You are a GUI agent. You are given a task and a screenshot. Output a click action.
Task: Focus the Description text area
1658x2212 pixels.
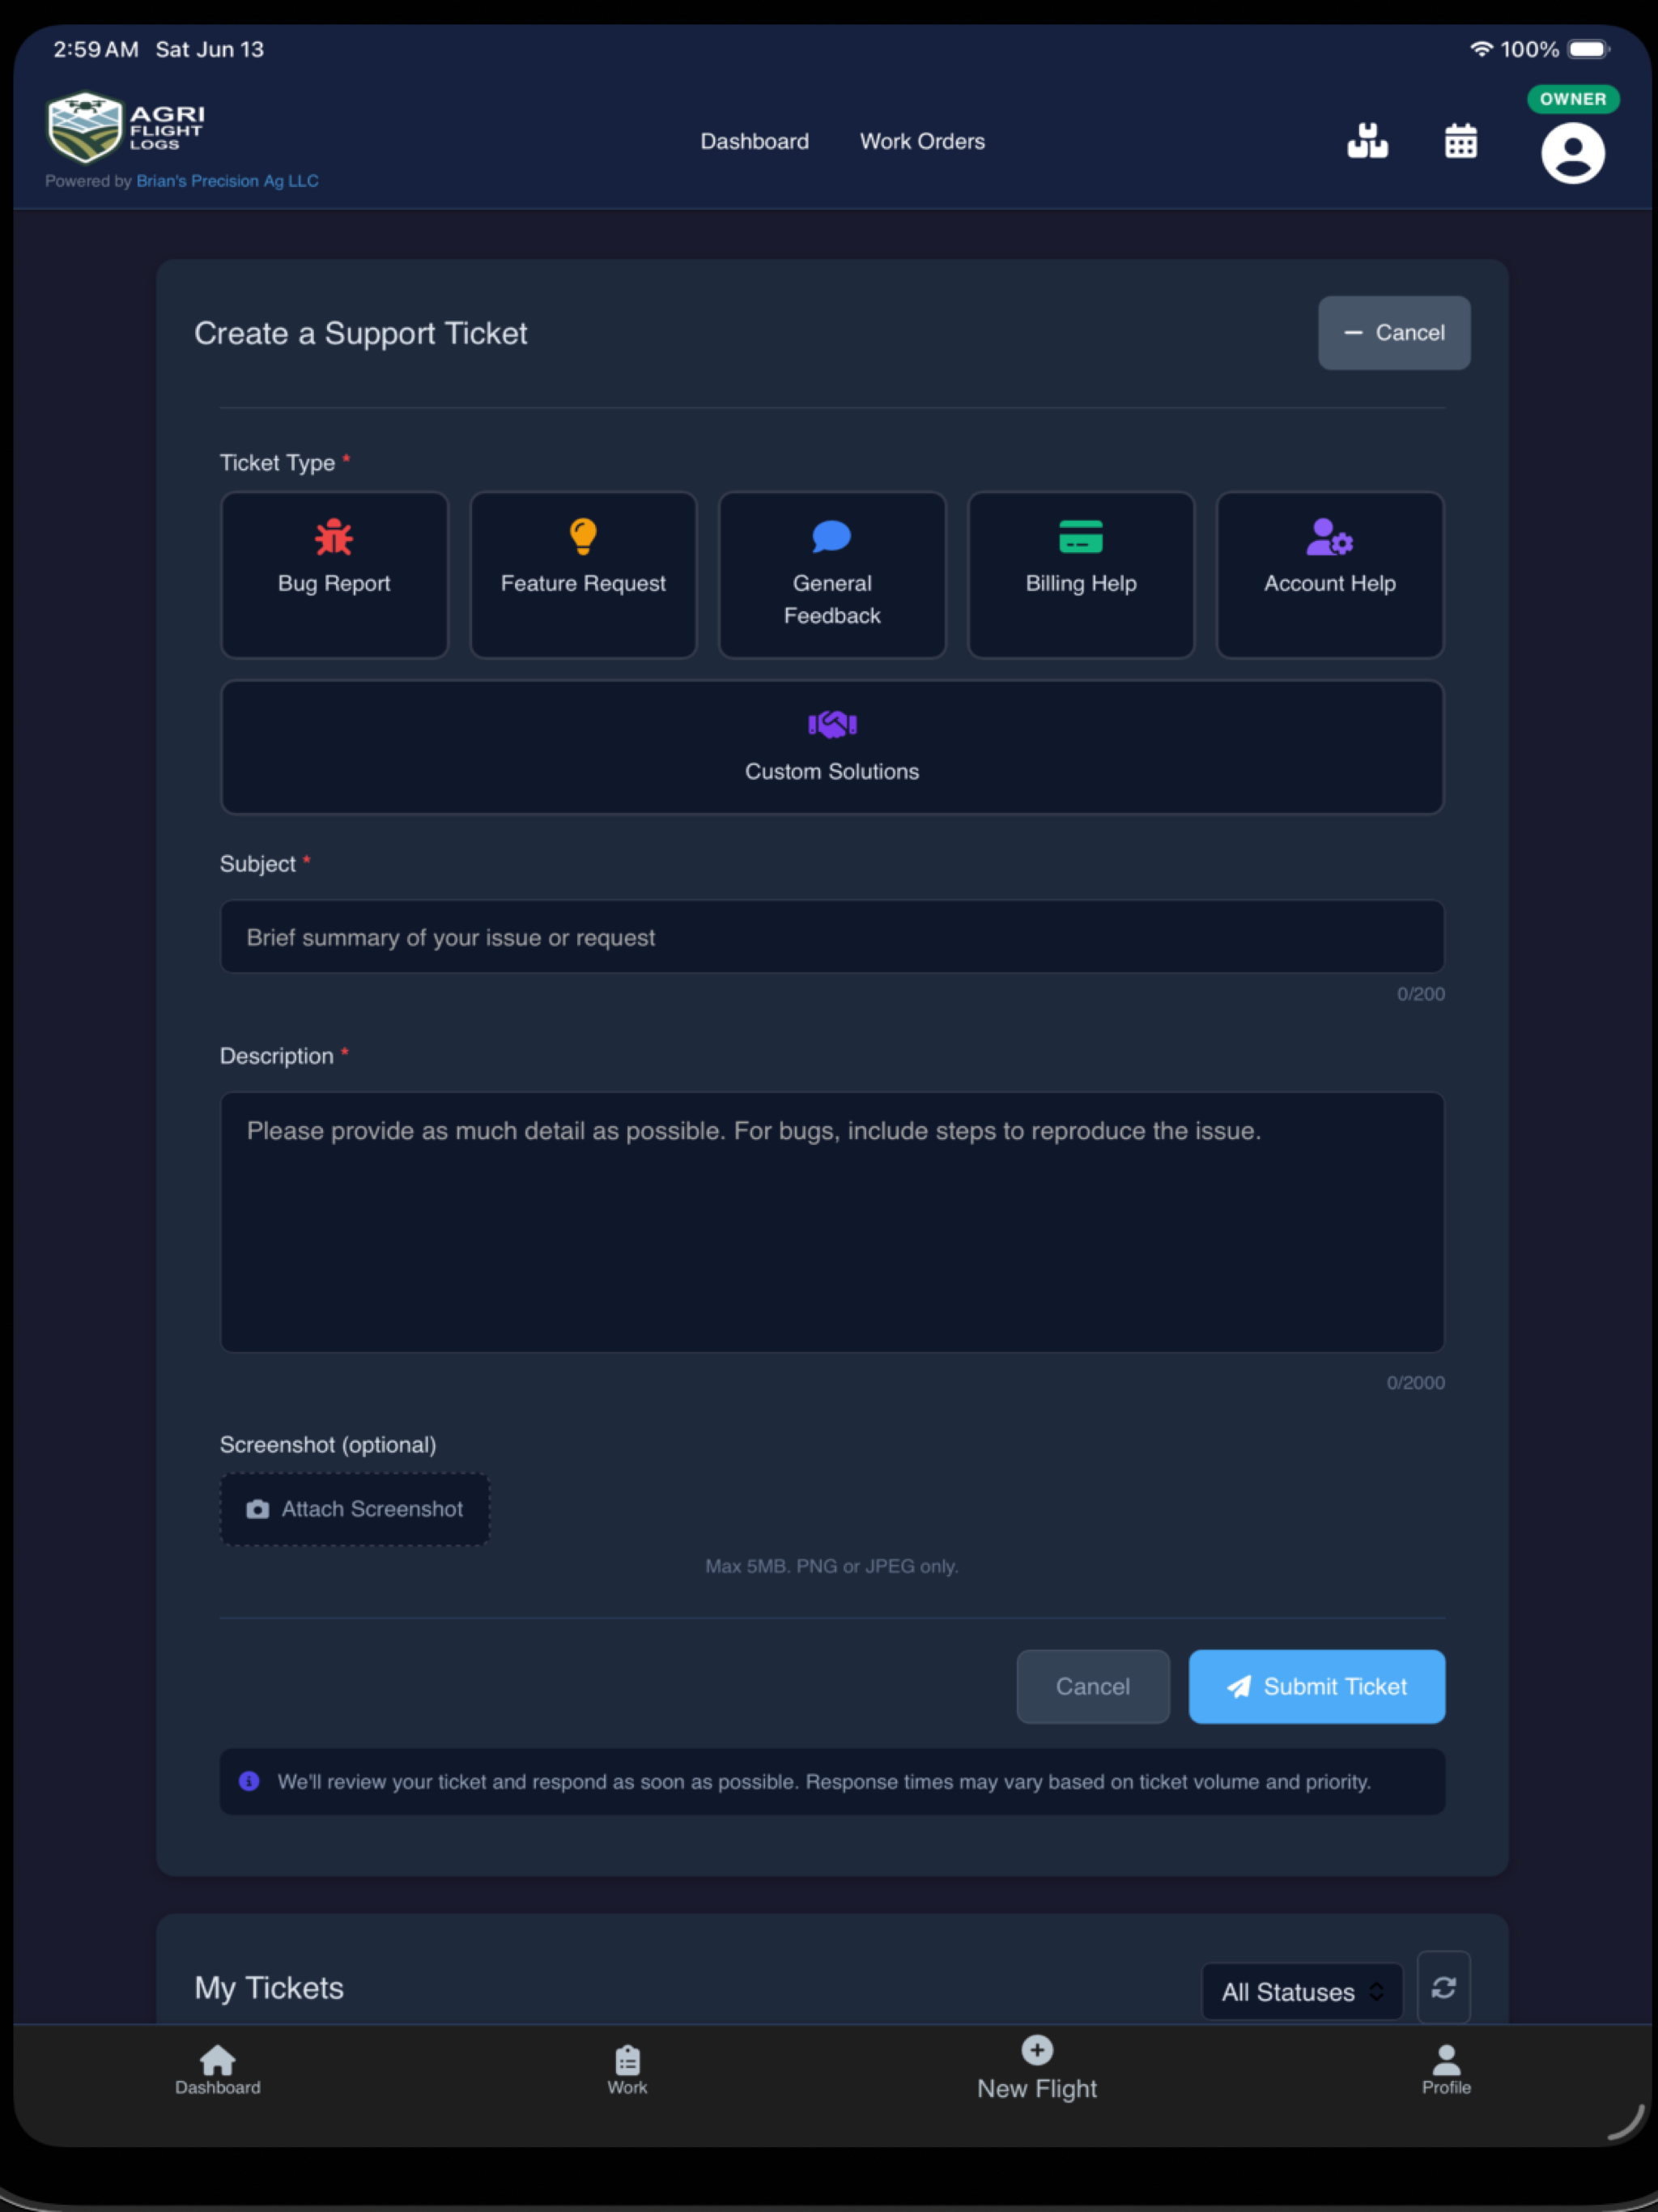[x=832, y=1222]
